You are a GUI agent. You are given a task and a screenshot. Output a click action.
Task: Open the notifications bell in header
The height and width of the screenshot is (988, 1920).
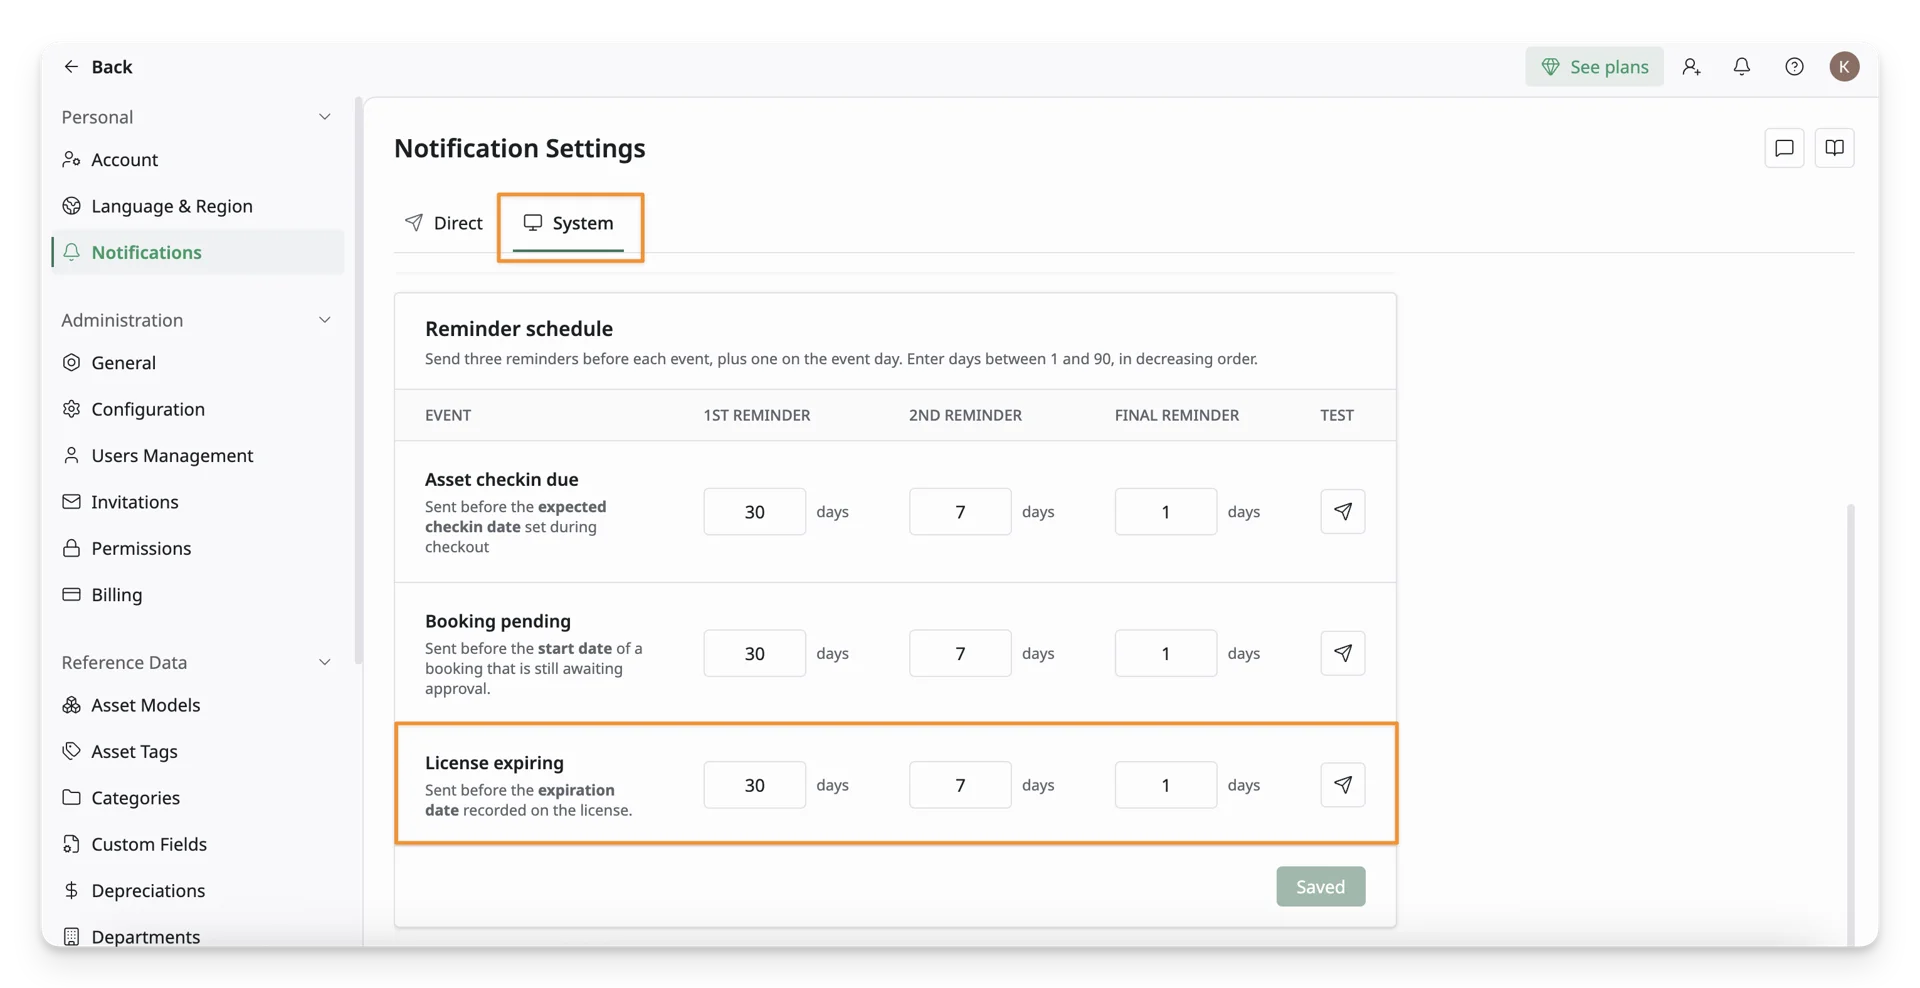click(1741, 66)
